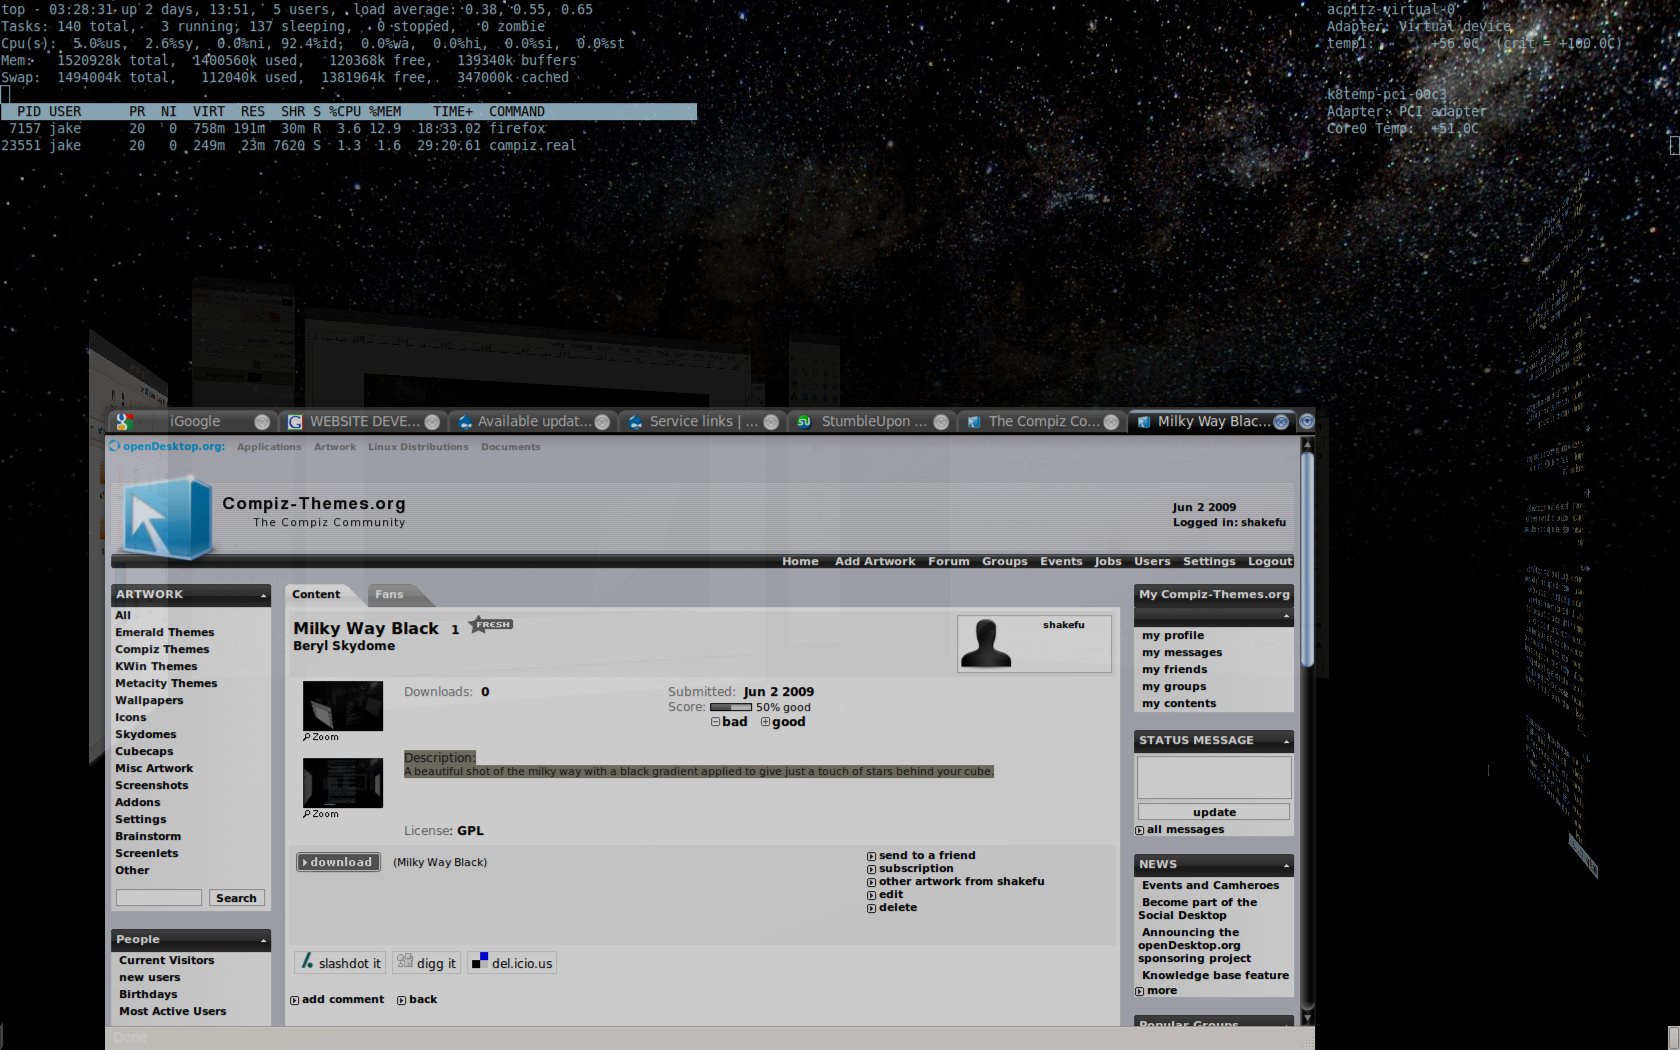Open Add Artwork in site menu
1680x1050 pixels.
(875, 562)
